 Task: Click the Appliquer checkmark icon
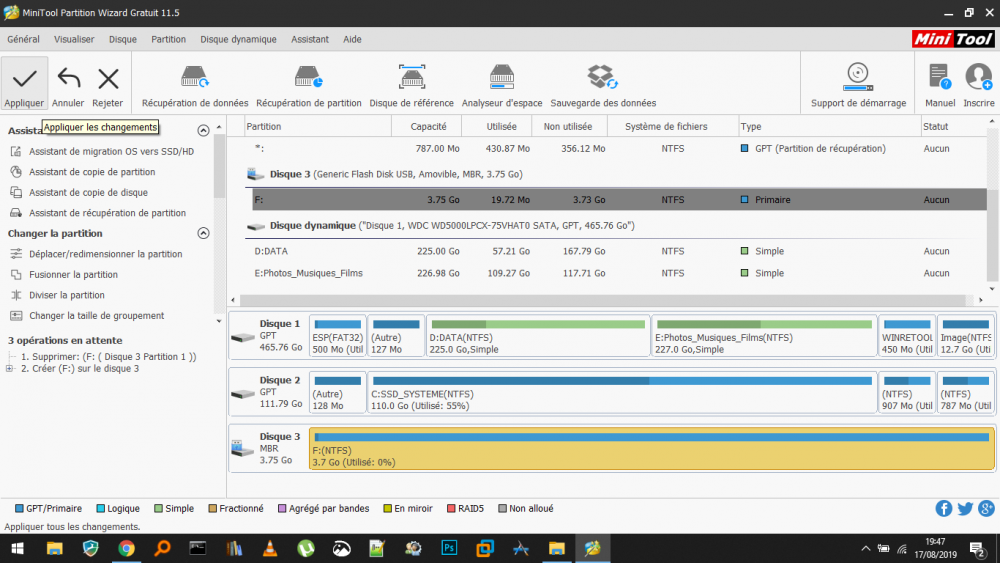(x=24, y=79)
